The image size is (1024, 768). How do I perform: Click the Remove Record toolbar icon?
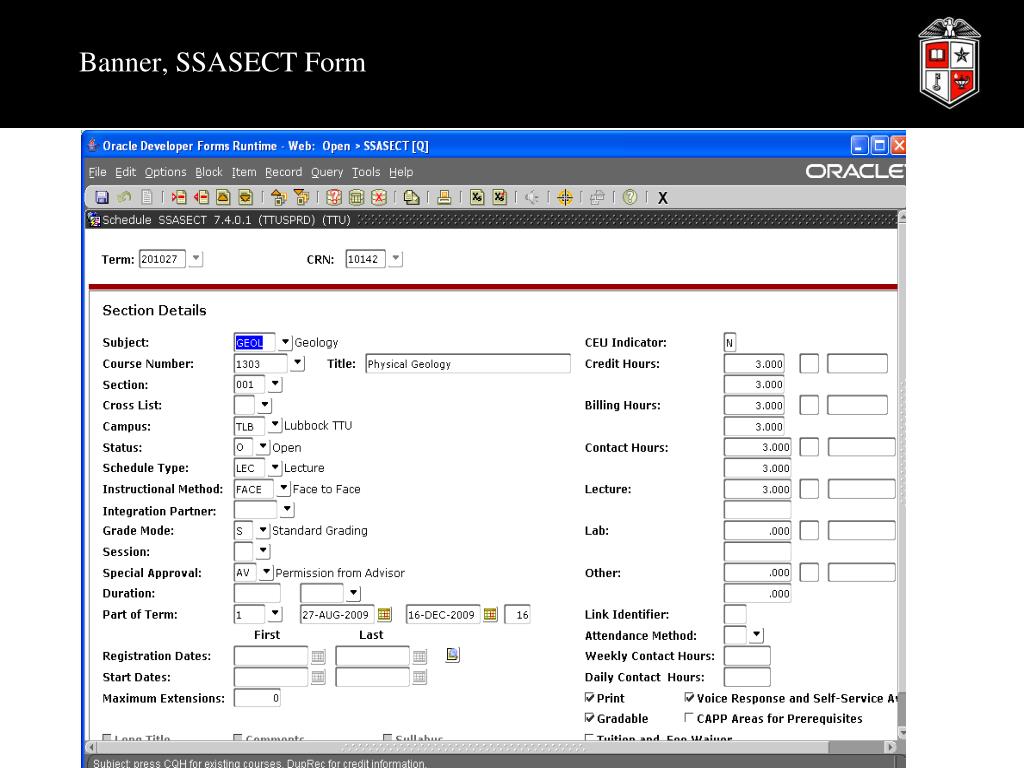(200, 197)
